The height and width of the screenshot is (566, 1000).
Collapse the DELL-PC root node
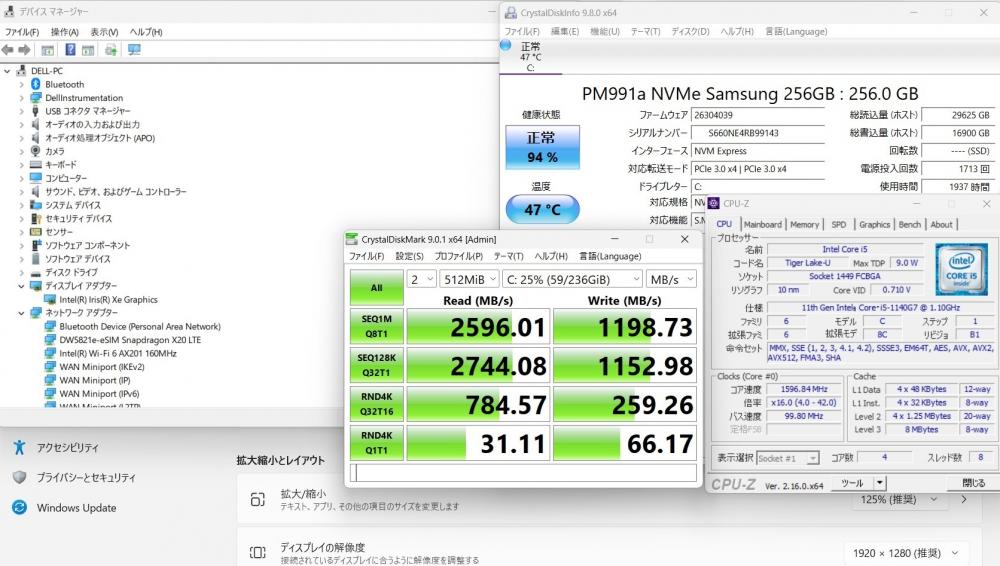(x=7, y=71)
